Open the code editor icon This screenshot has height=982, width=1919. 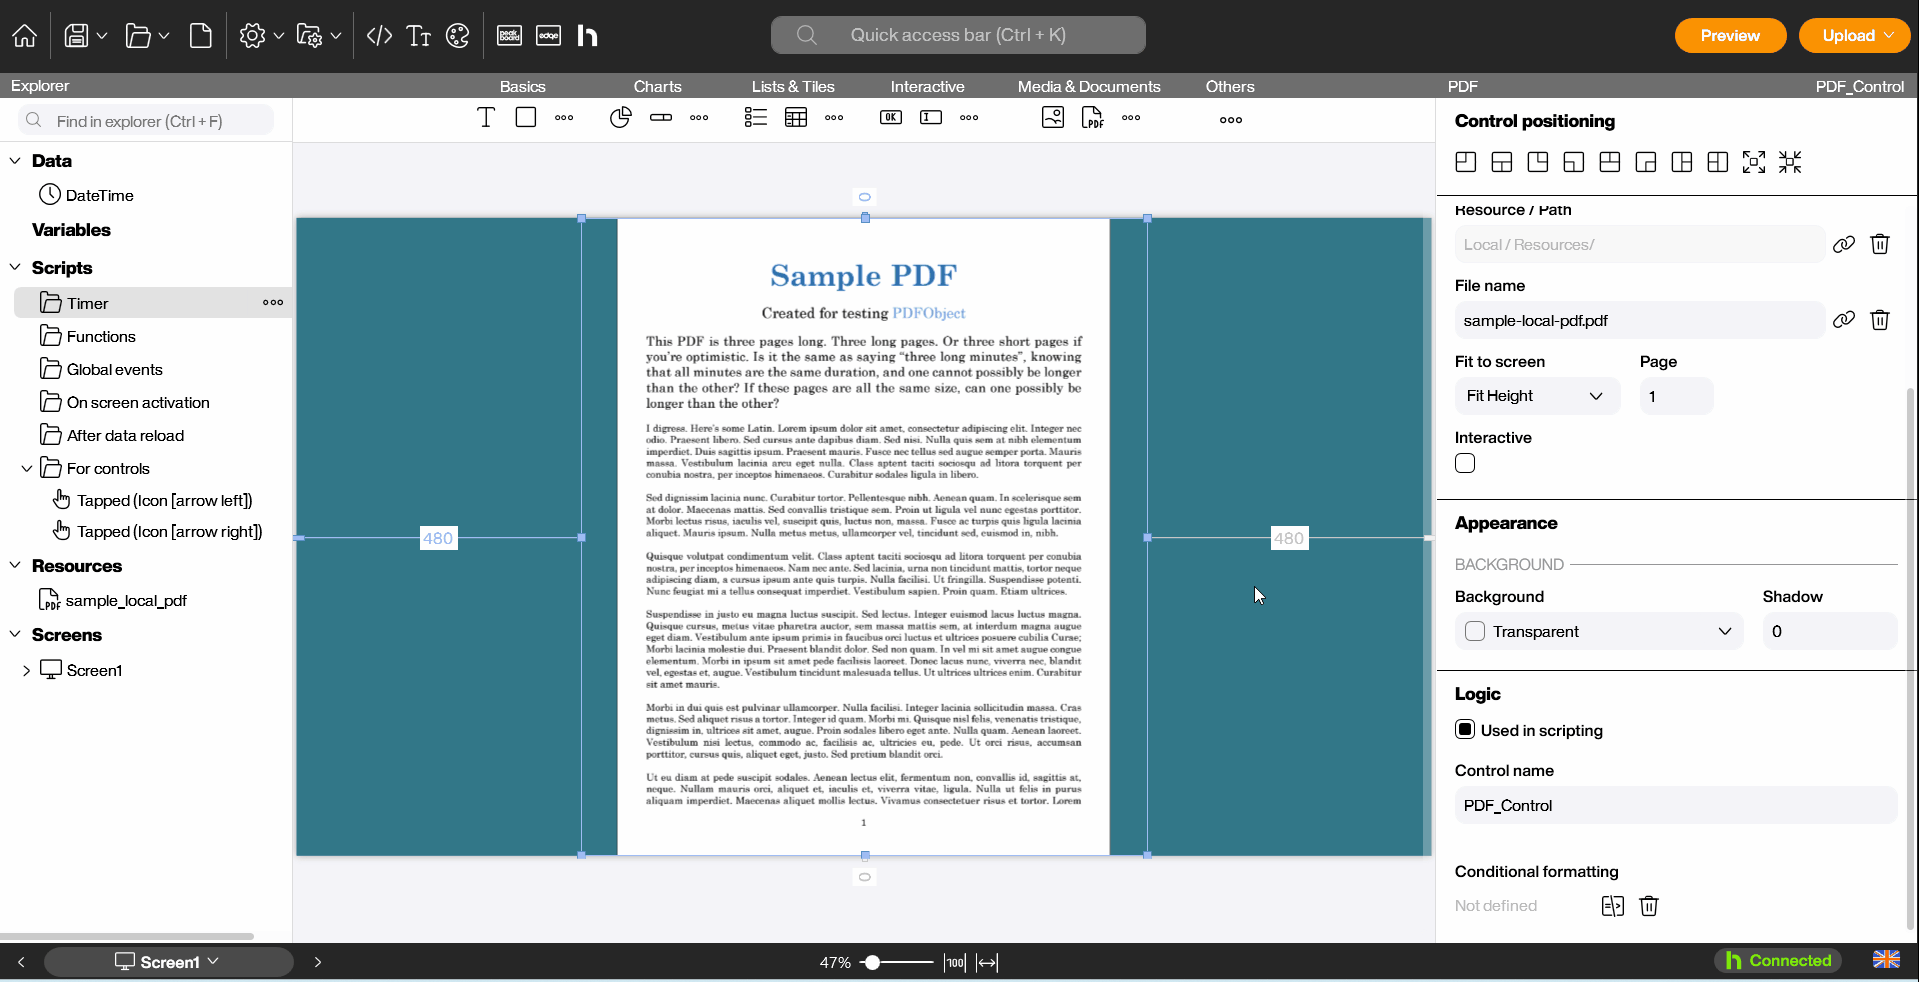tap(379, 36)
